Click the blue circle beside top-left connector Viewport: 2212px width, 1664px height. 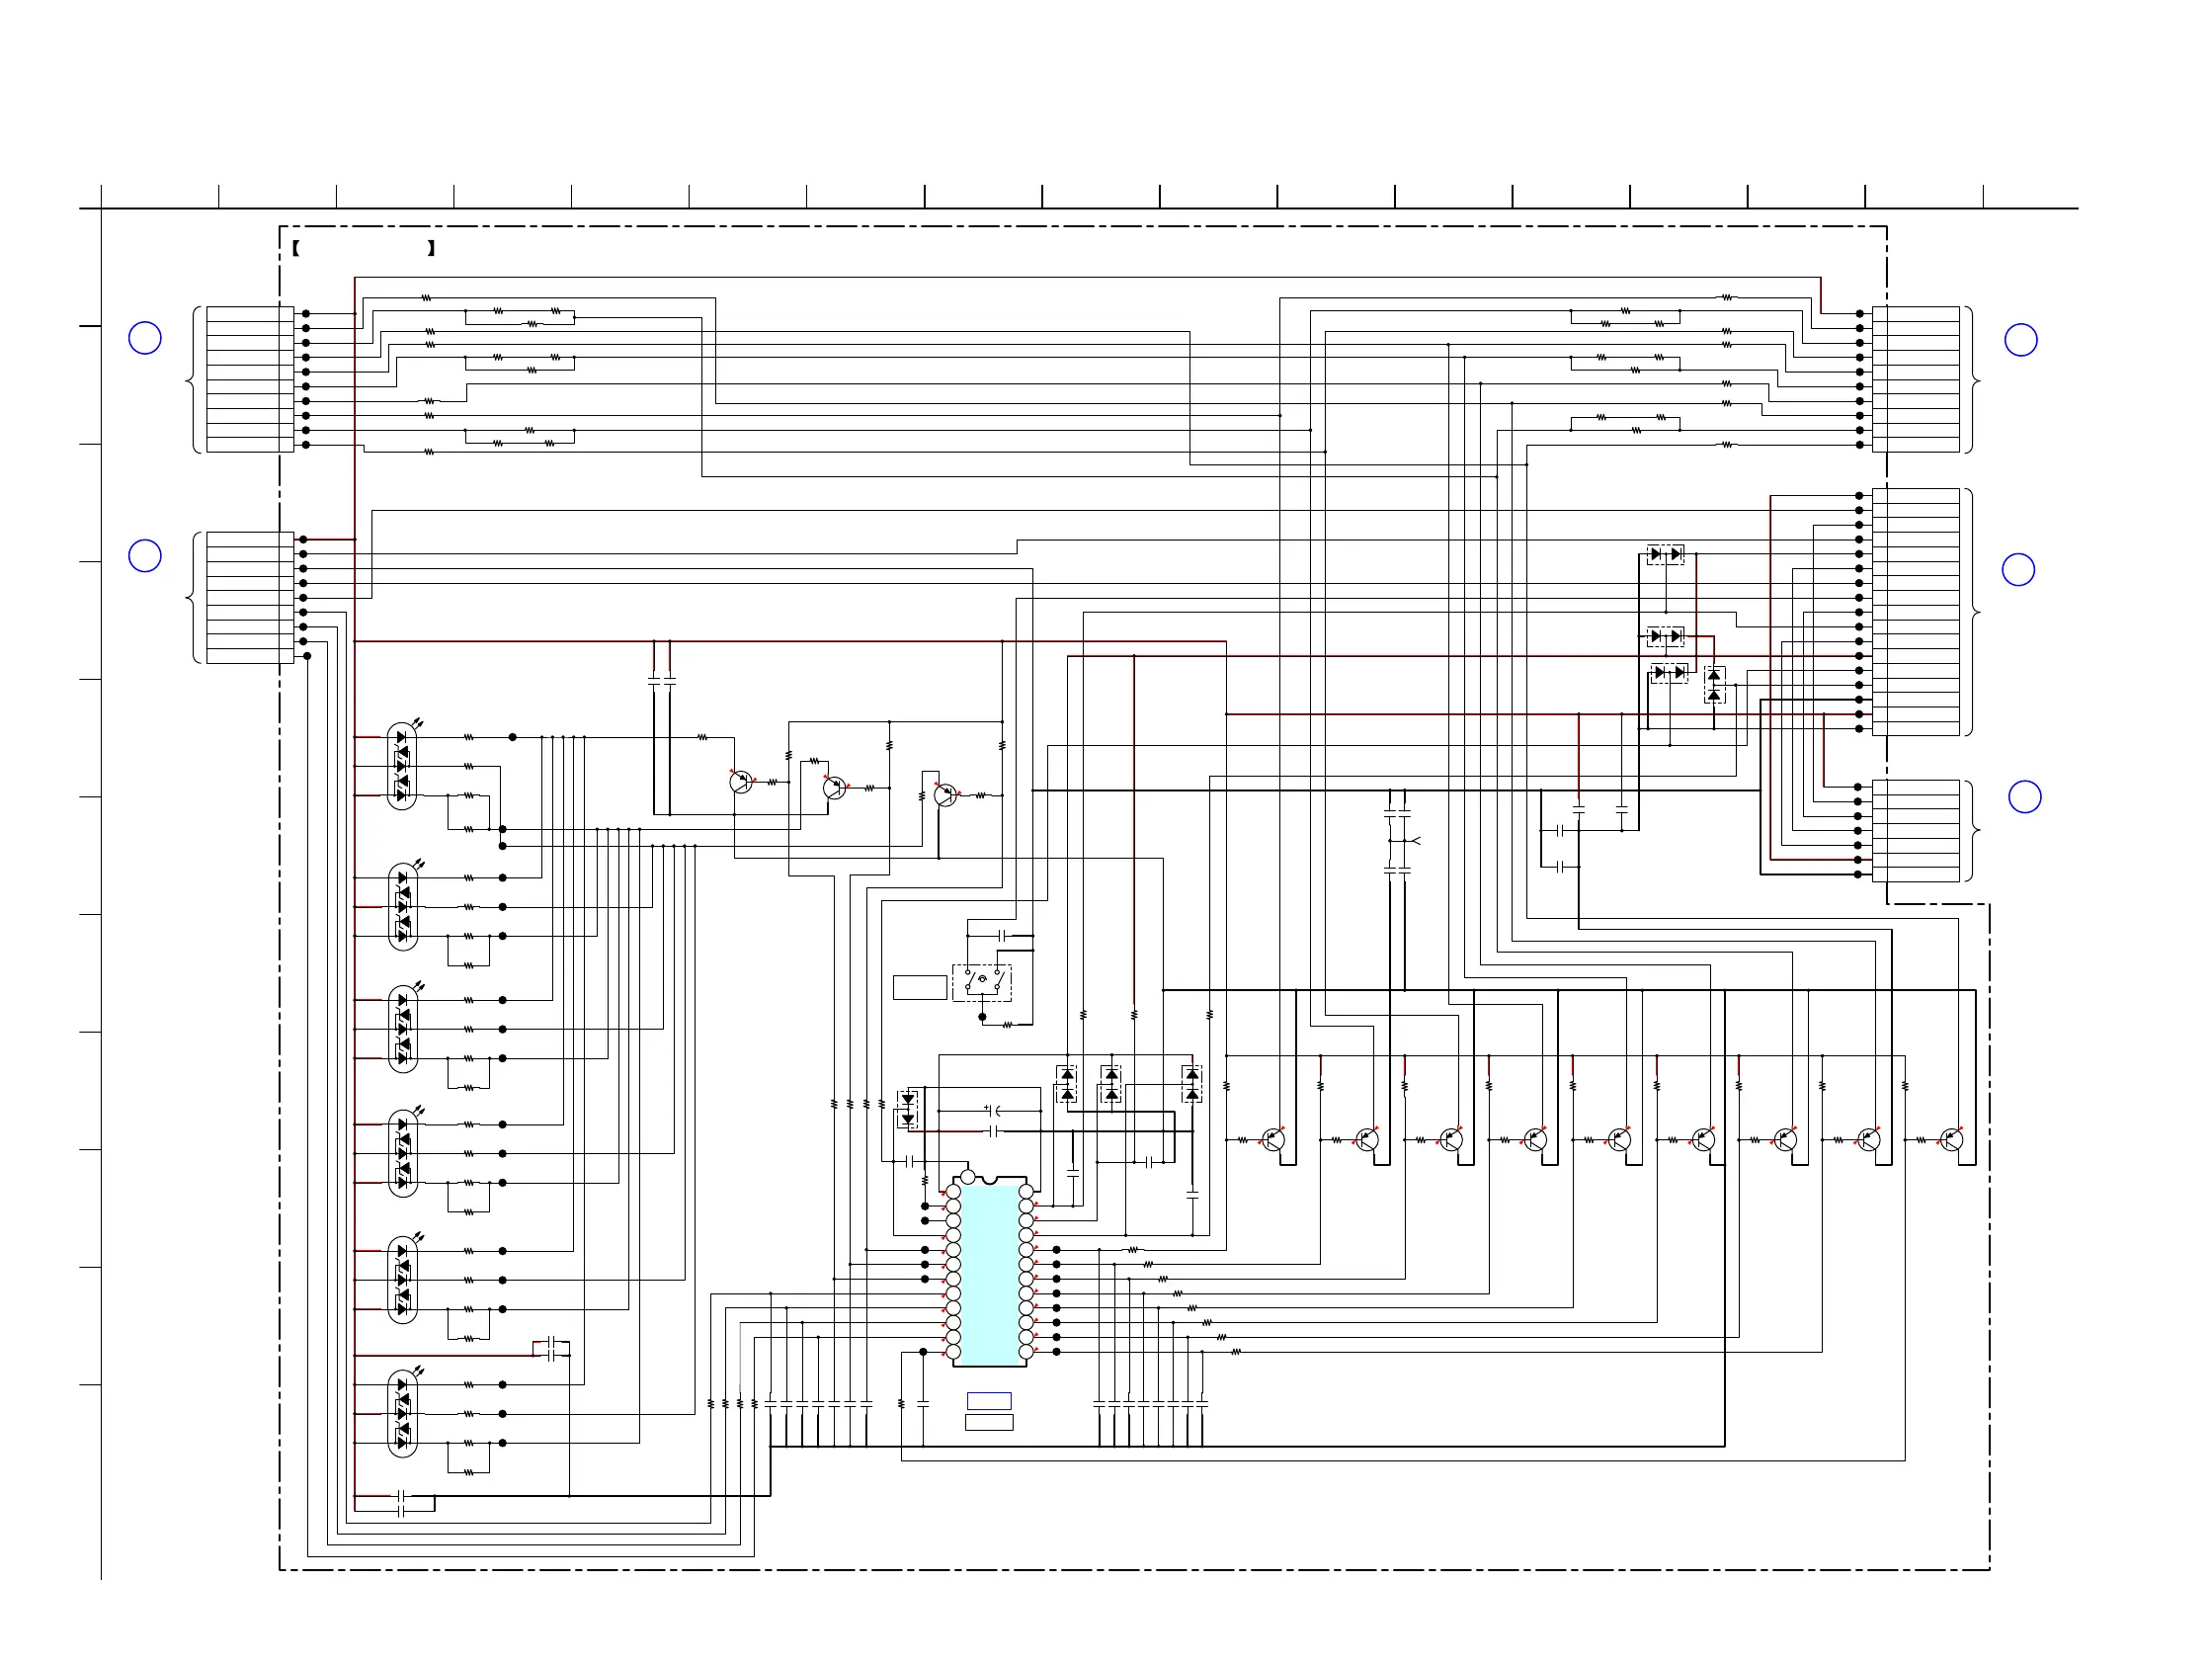click(x=145, y=338)
